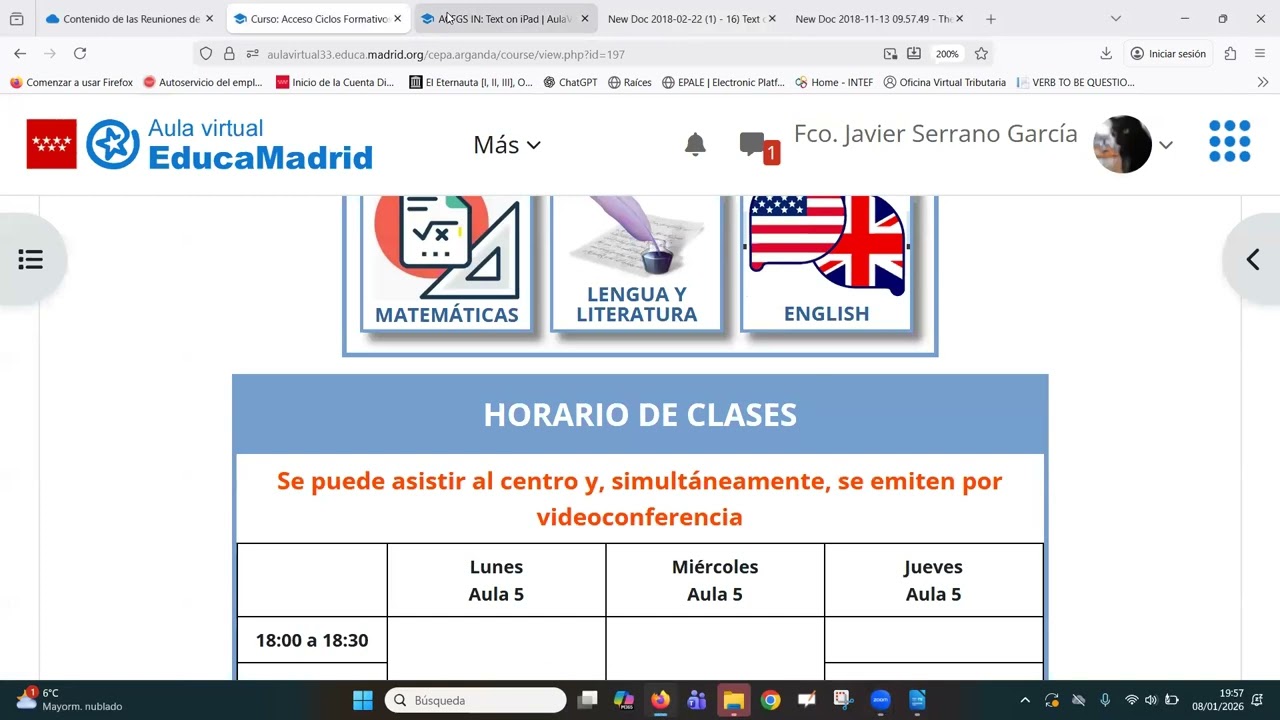Open Firefox downloads panel
Image resolution: width=1280 pixels, height=720 pixels.
(1105, 54)
